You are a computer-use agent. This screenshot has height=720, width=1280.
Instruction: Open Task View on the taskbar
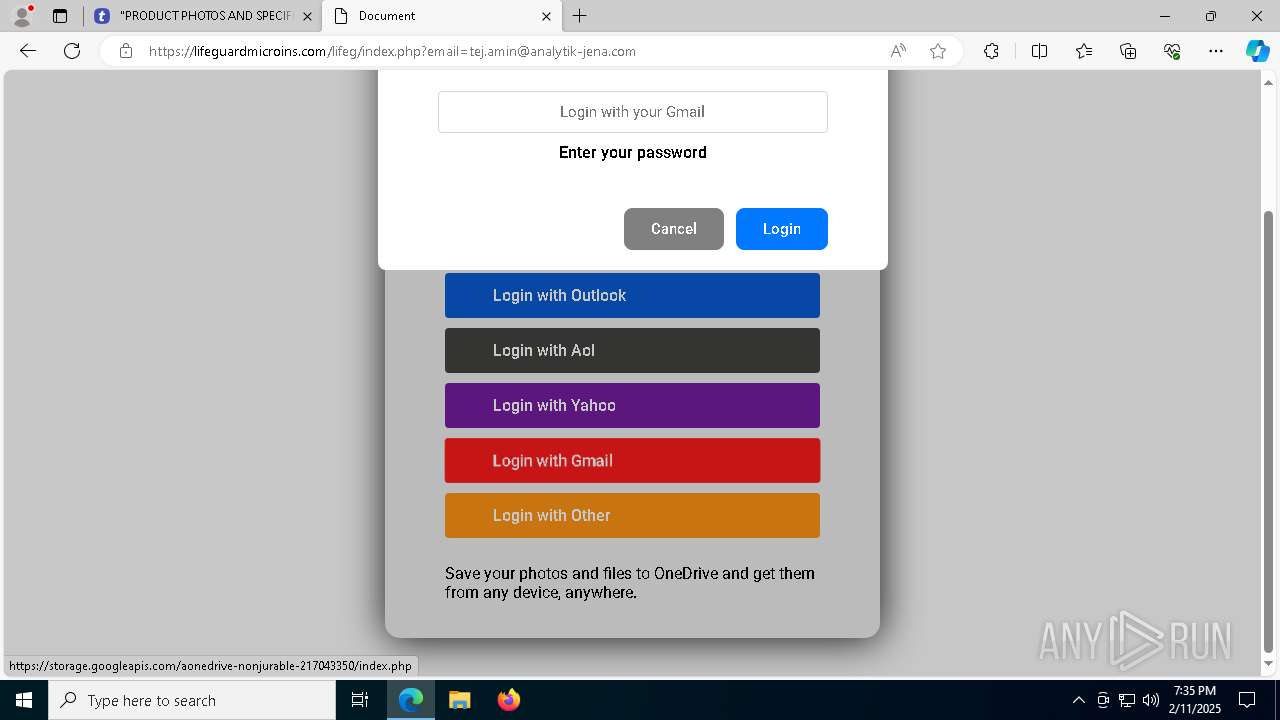(360, 700)
